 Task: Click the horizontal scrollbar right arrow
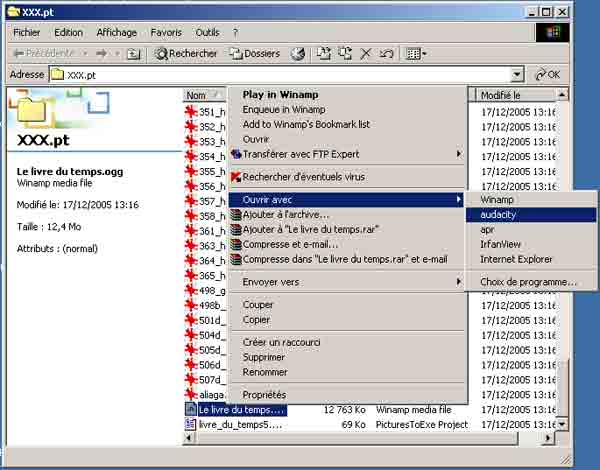548,438
